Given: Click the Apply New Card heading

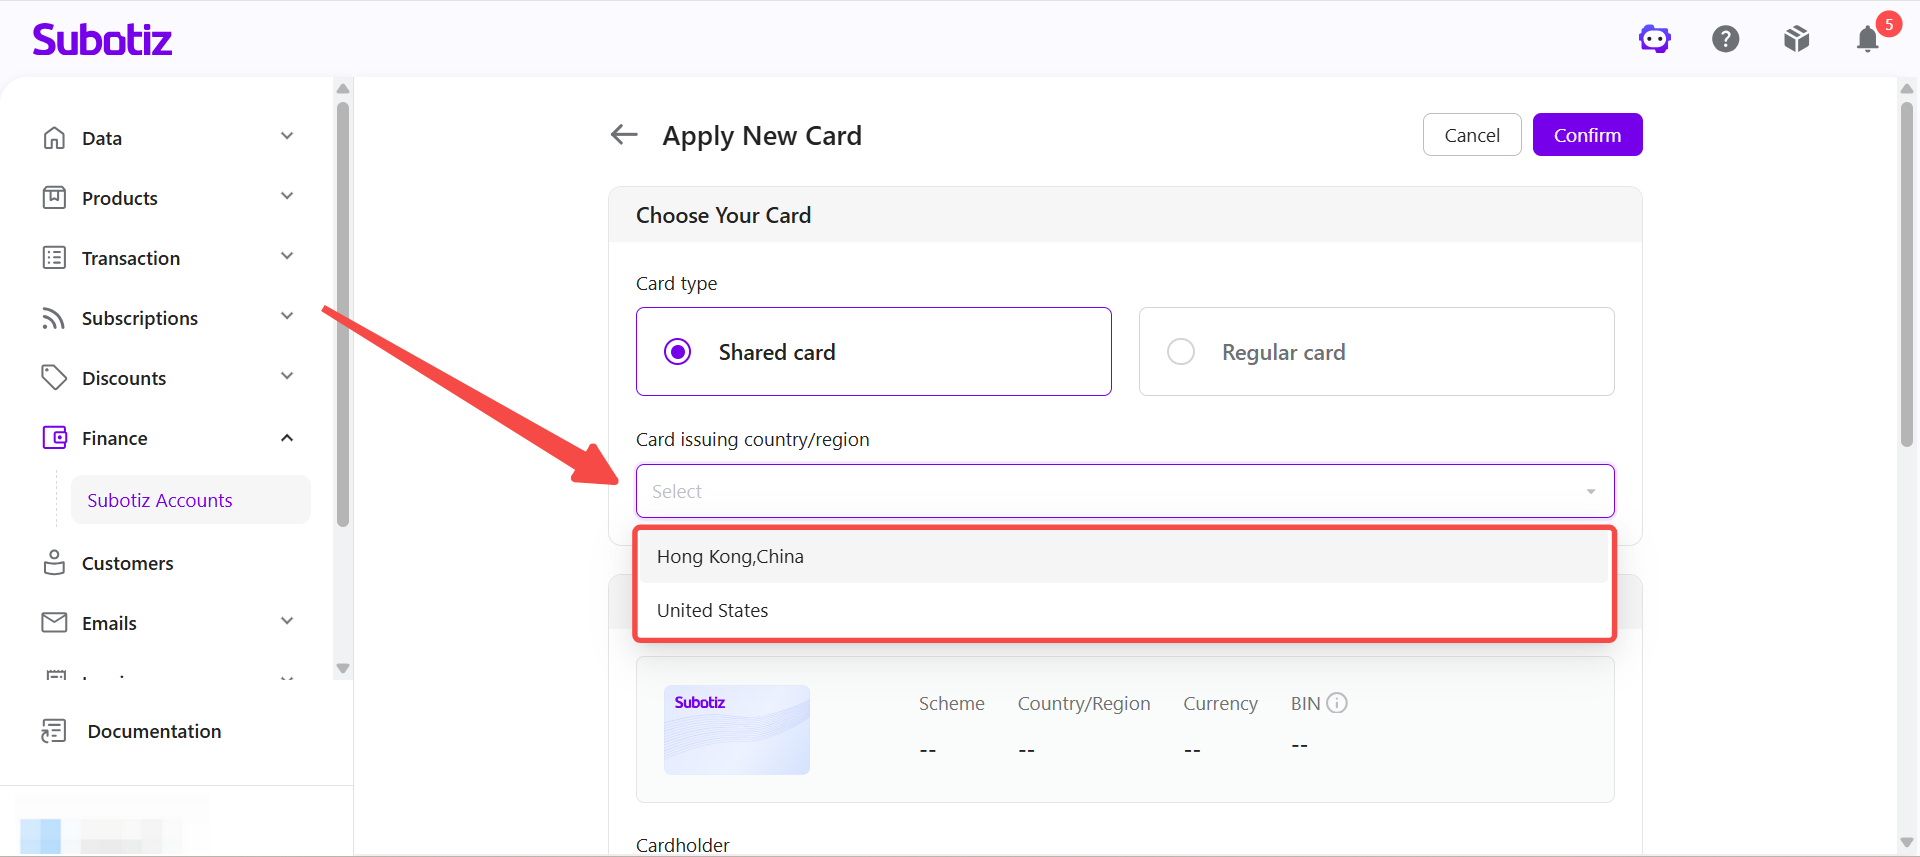Looking at the screenshot, I should [x=762, y=135].
